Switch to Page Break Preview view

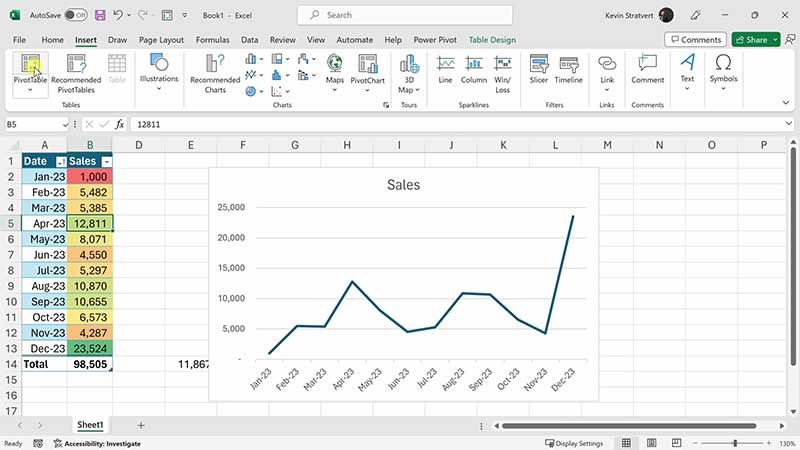pyautogui.click(x=677, y=443)
